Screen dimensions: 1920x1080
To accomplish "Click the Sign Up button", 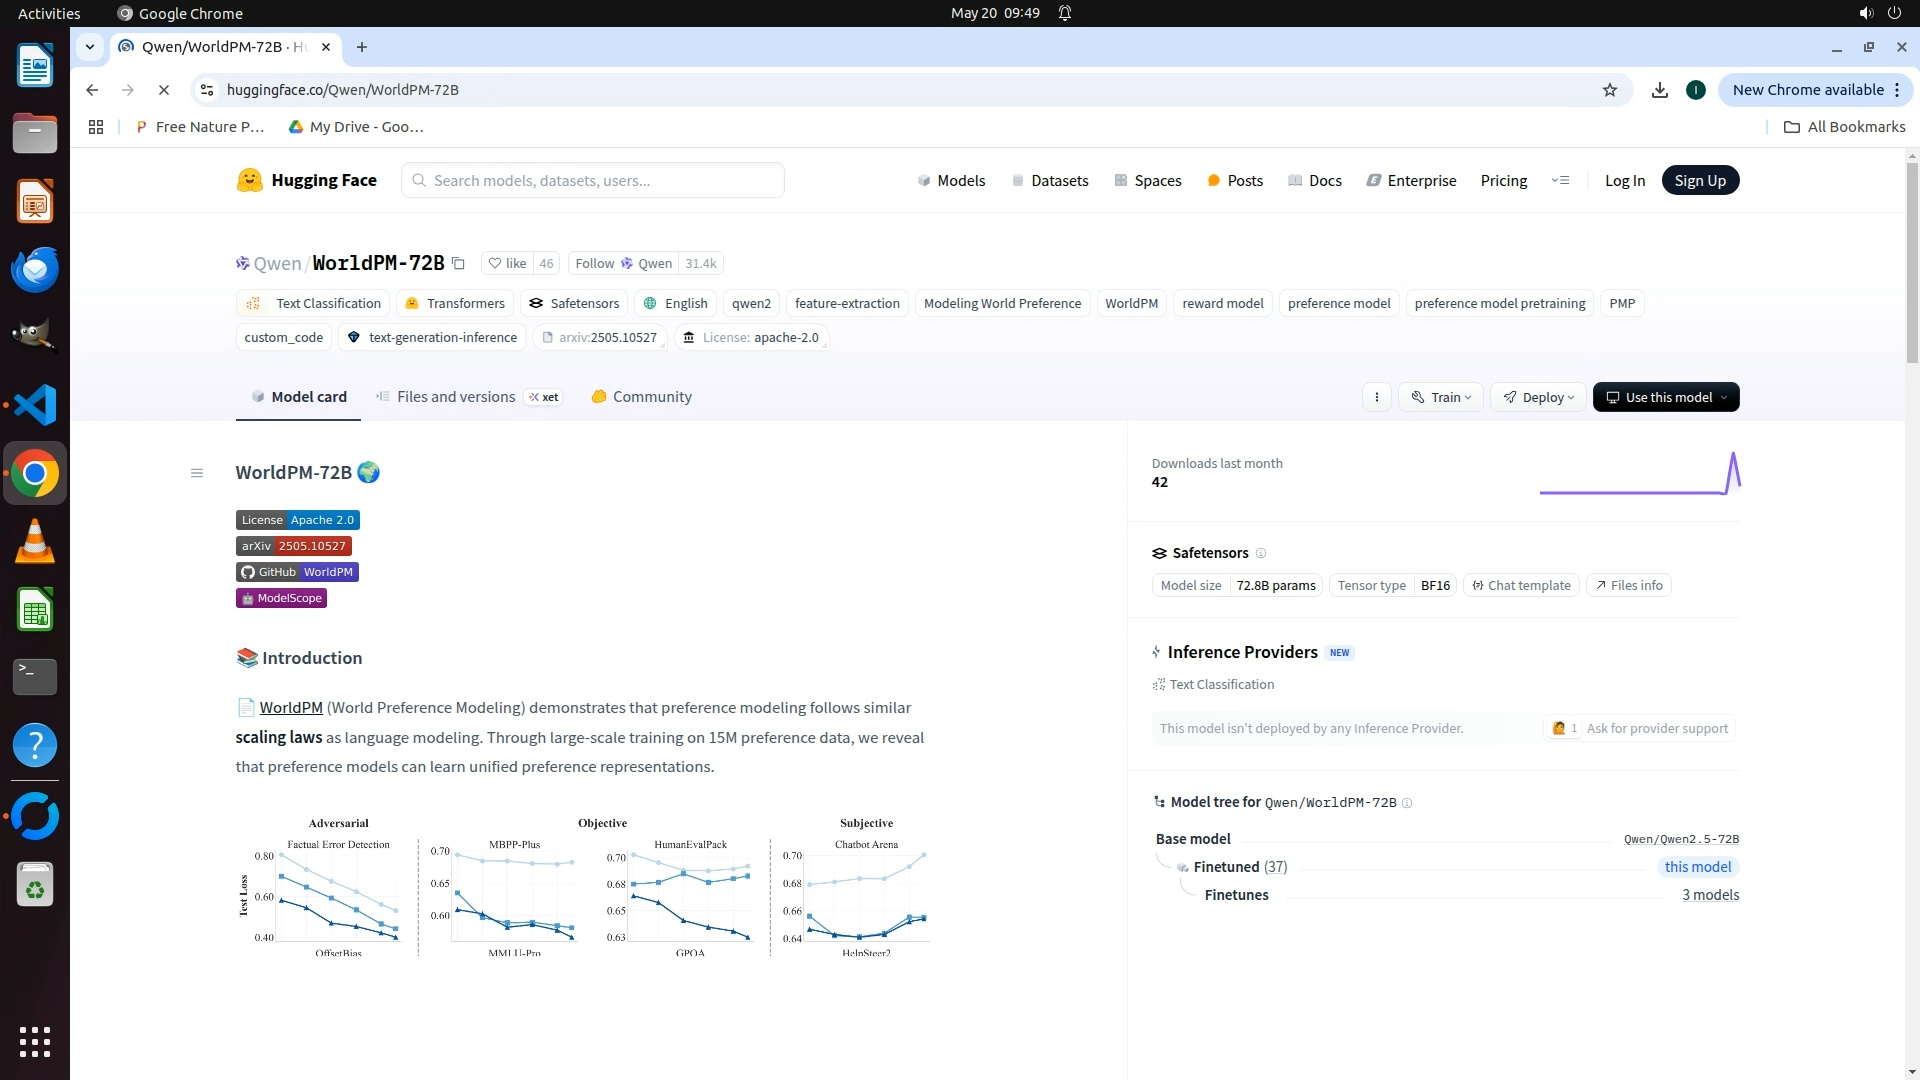I will tap(1699, 180).
